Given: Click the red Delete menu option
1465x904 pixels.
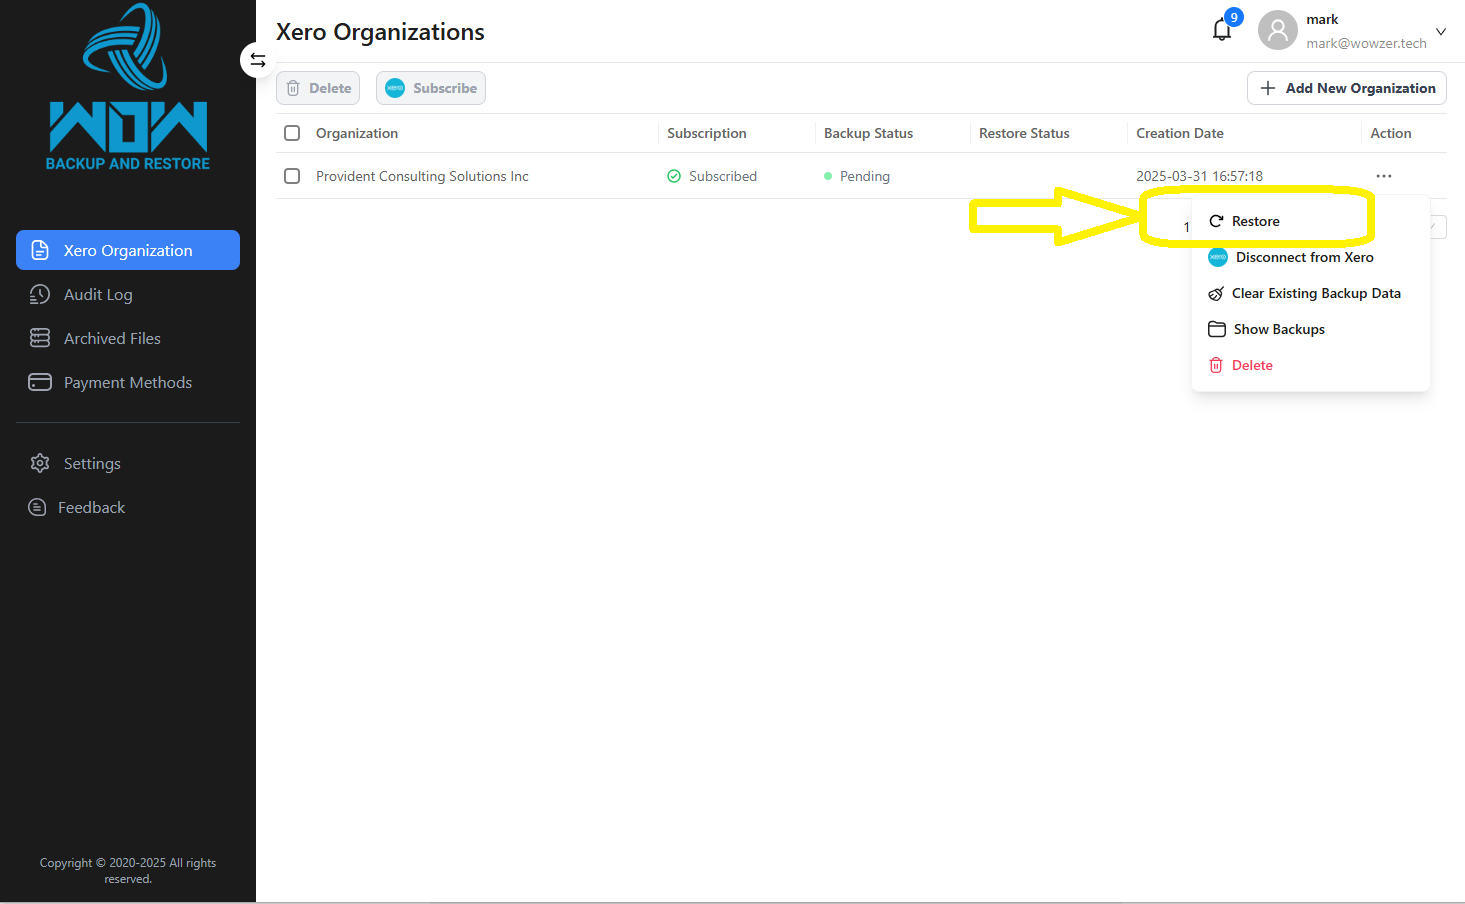Looking at the screenshot, I should 1251,365.
